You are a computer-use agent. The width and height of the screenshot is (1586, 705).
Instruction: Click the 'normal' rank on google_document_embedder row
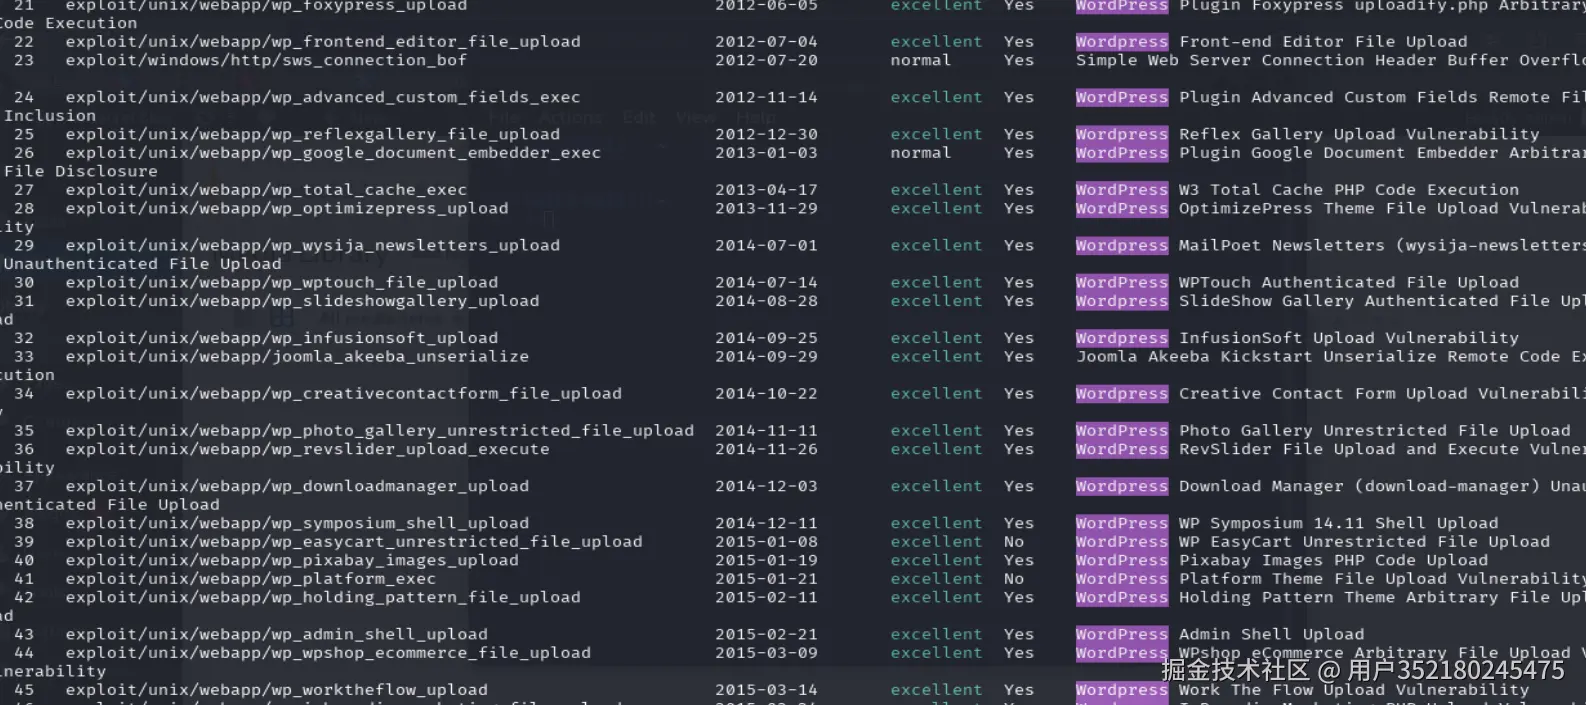pos(921,153)
